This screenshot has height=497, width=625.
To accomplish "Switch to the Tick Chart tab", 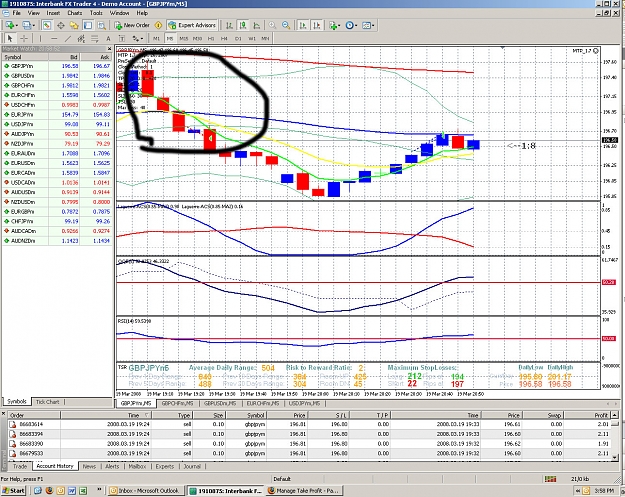I will click(47, 402).
